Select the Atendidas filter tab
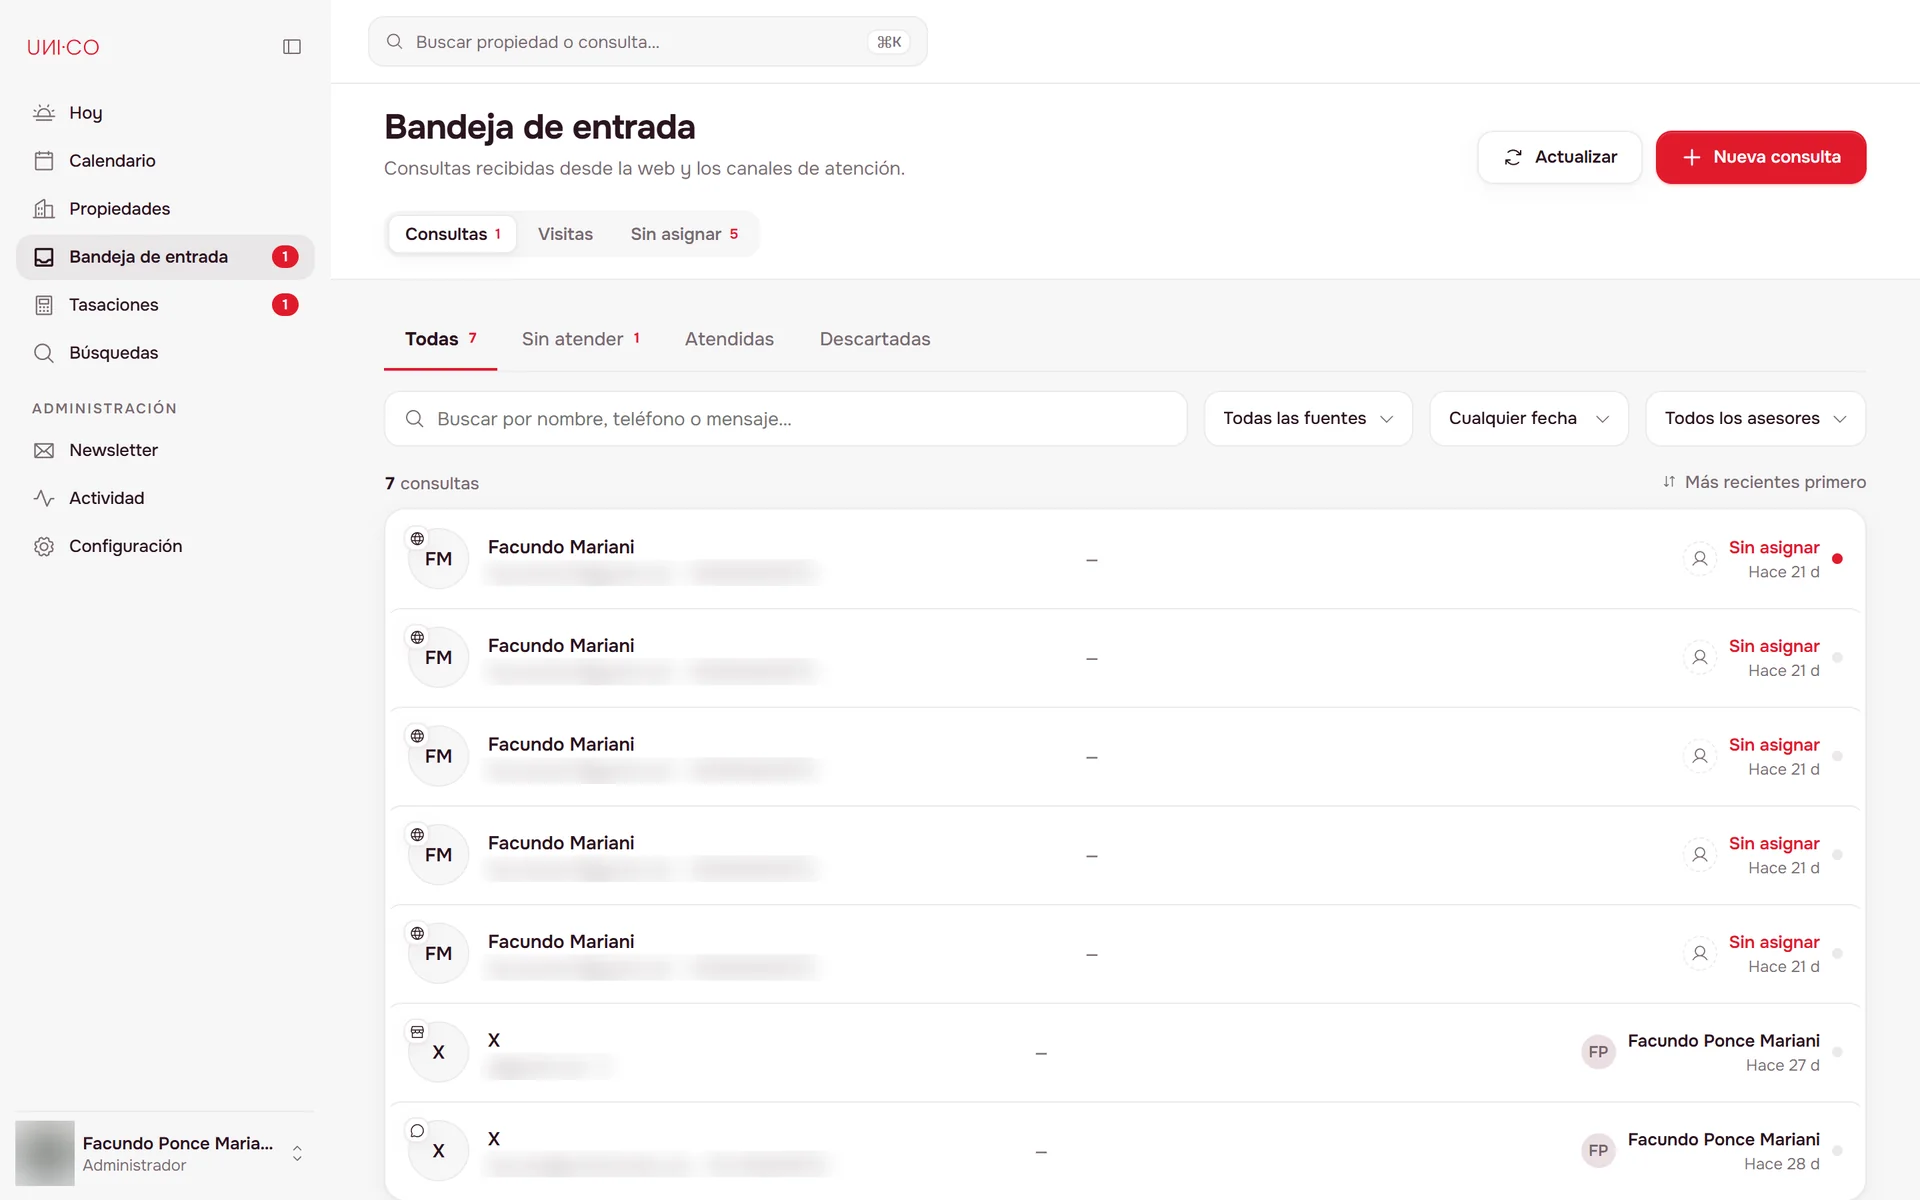Image resolution: width=1920 pixels, height=1200 pixels. (x=729, y=340)
